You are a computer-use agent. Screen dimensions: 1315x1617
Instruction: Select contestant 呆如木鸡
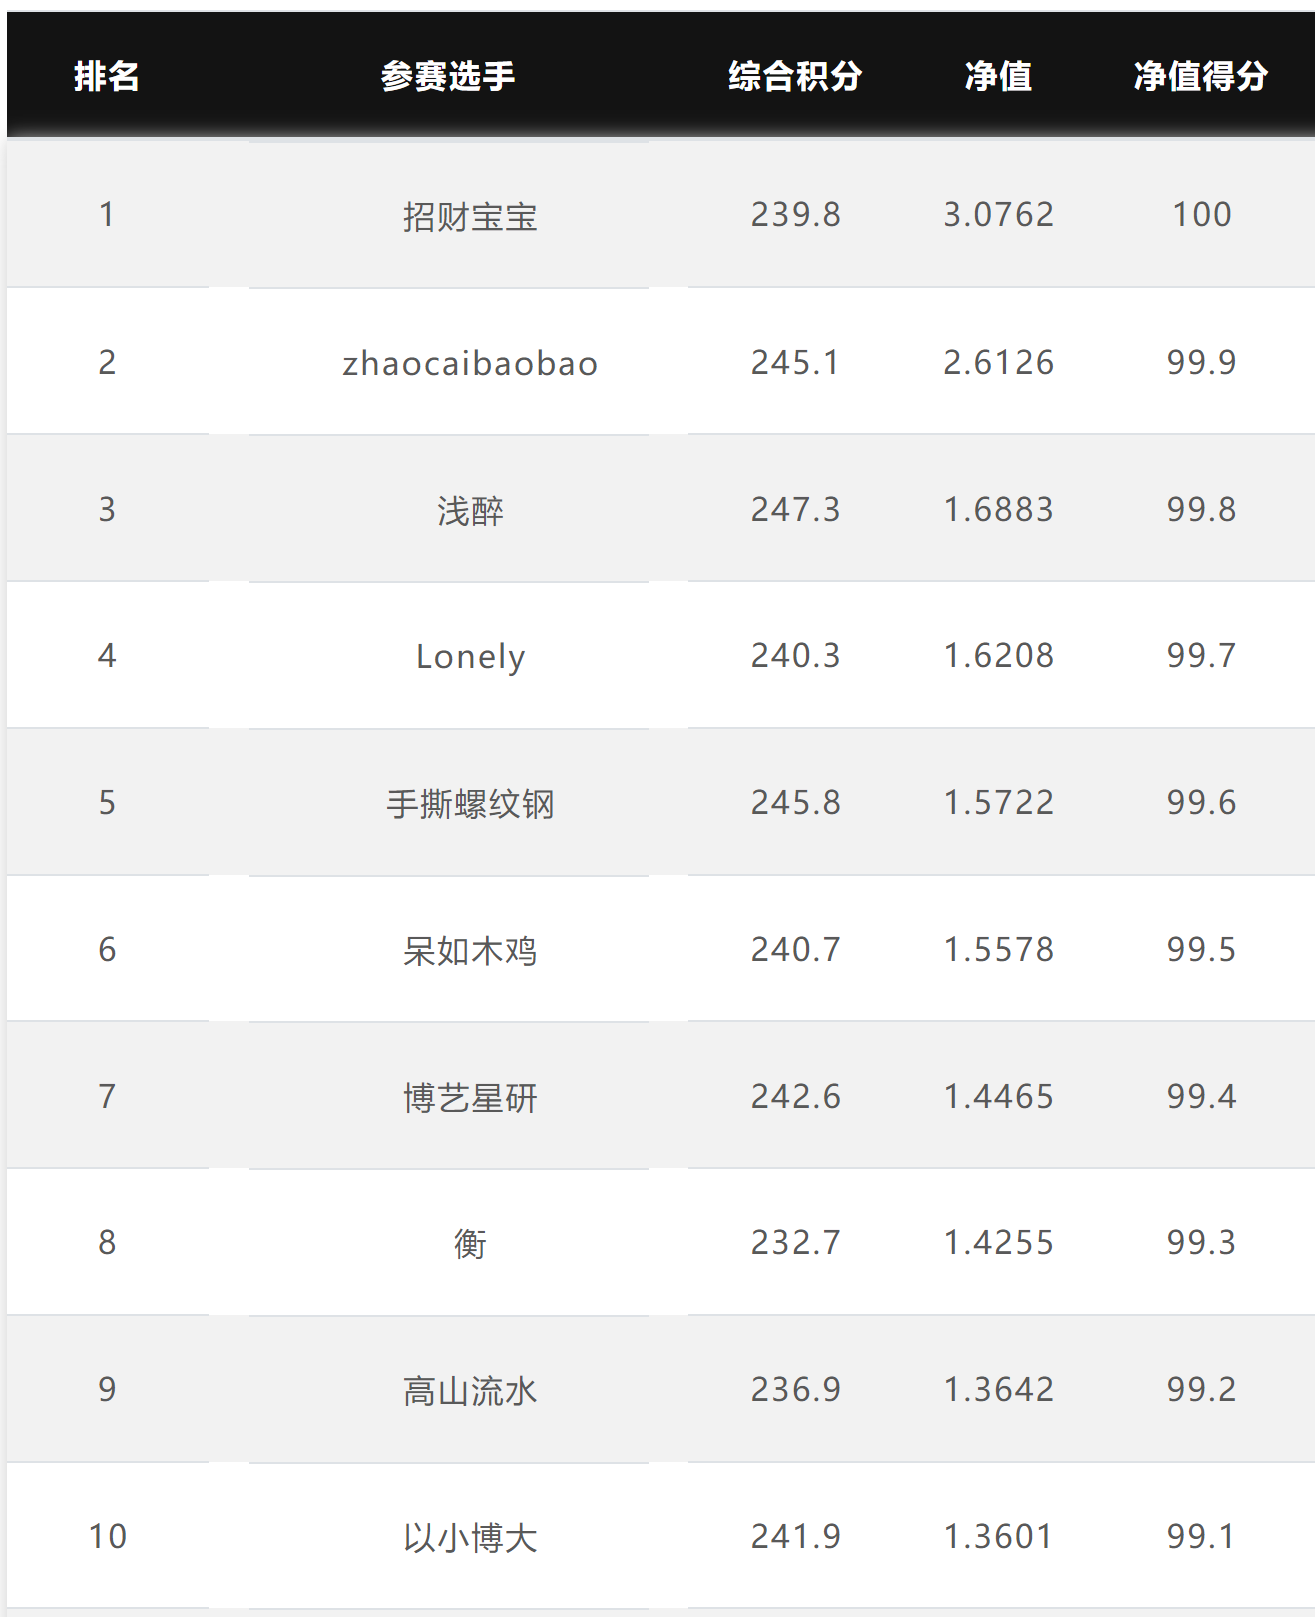click(x=470, y=950)
